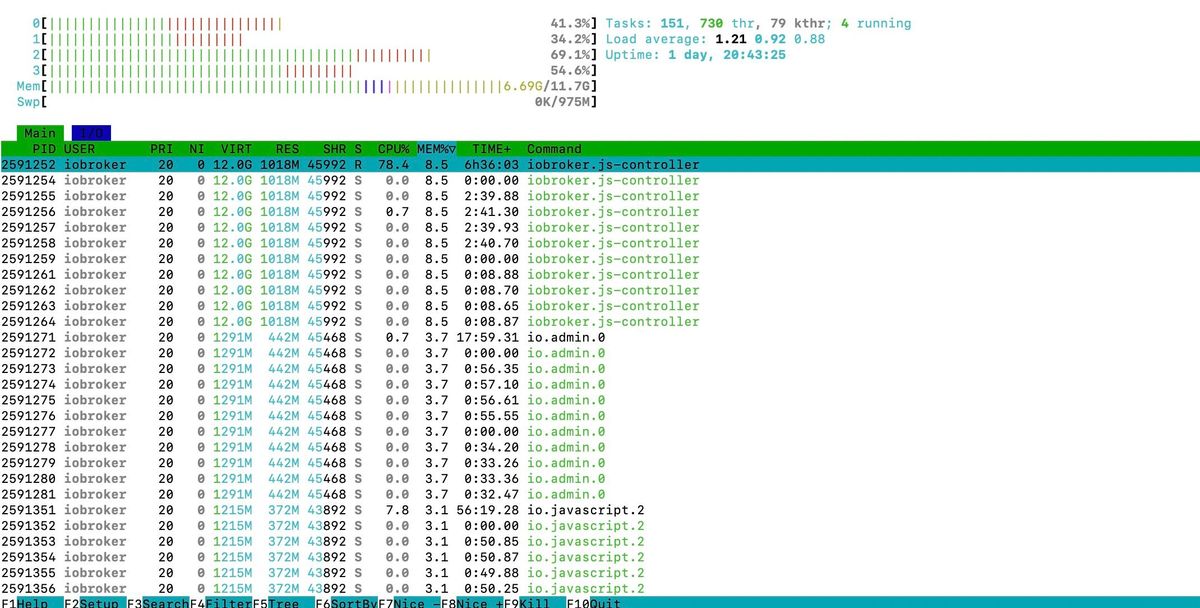Sort by the Command column header
Screen dimensions: 1200x608
point(554,149)
